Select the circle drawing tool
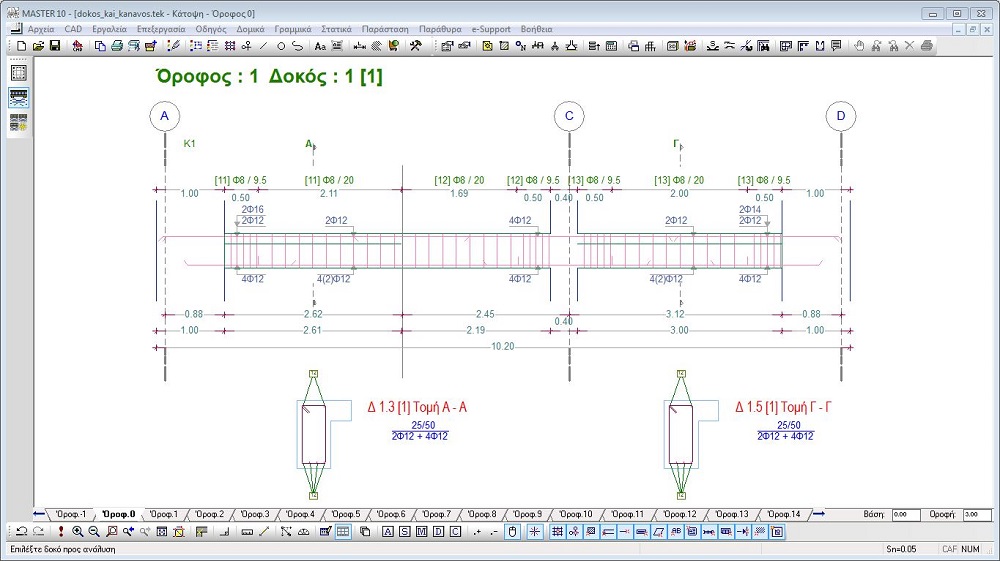 pos(281,46)
